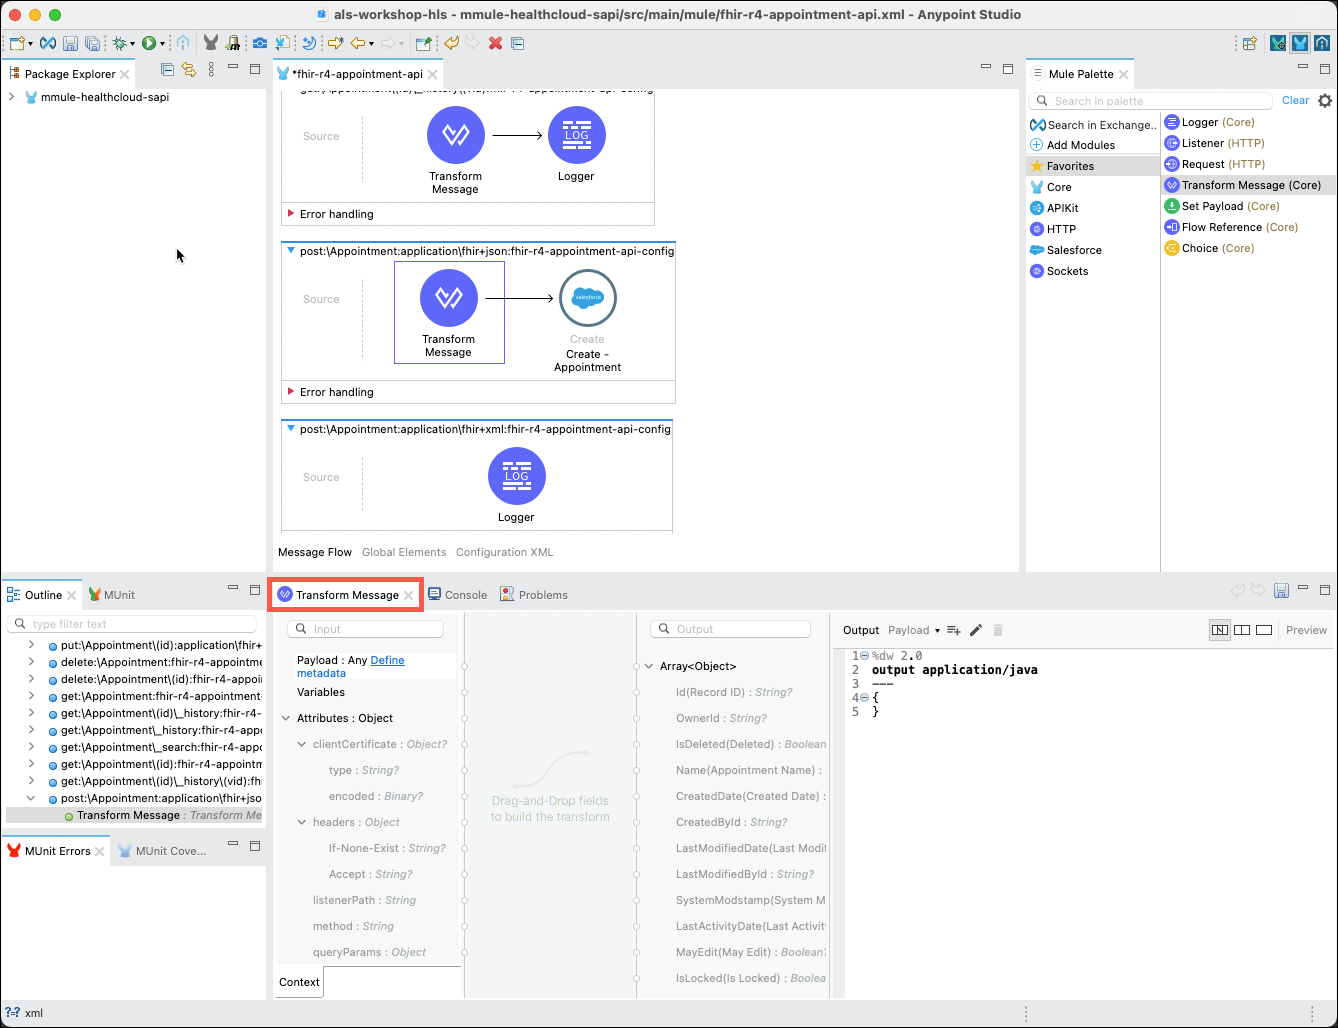Select Choice (Core) in the palette
Image resolution: width=1338 pixels, height=1028 pixels.
click(x=1210, y=248)
